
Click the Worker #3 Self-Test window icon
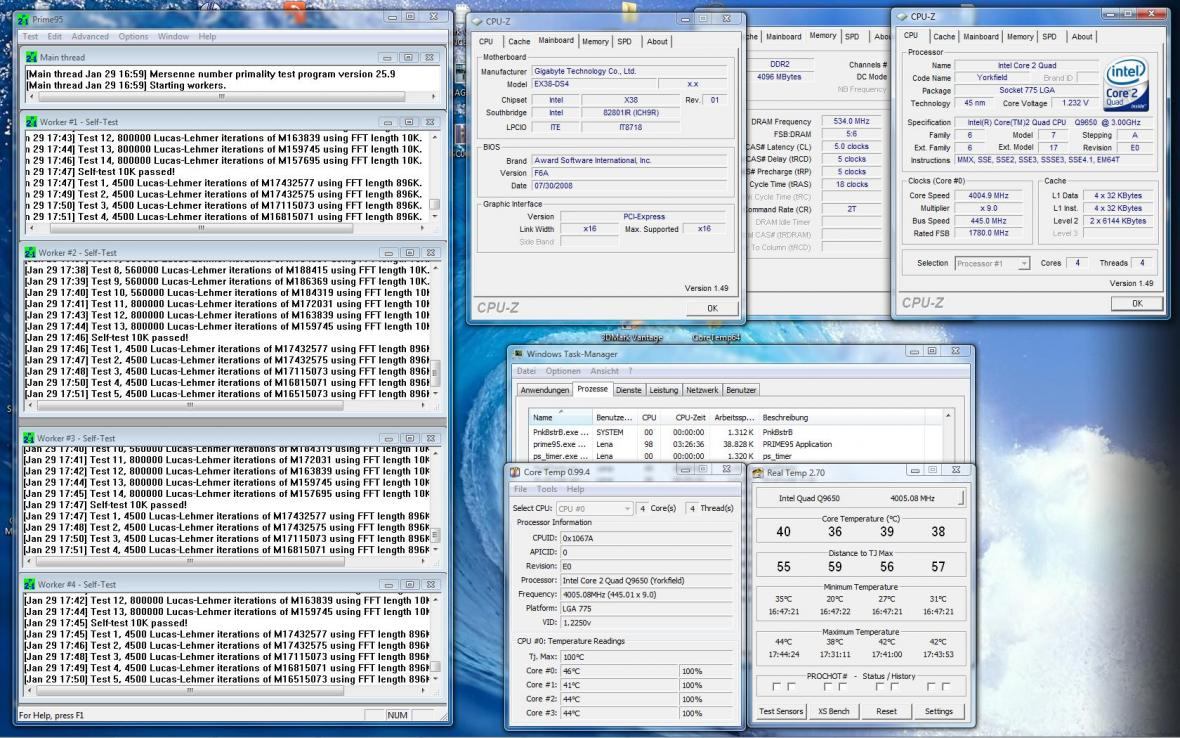[x=29, y=438]
